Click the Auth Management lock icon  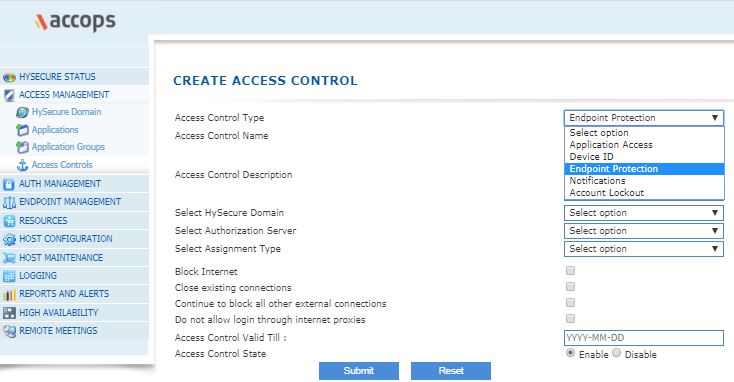pyautogui.click(x=9, y=184)
